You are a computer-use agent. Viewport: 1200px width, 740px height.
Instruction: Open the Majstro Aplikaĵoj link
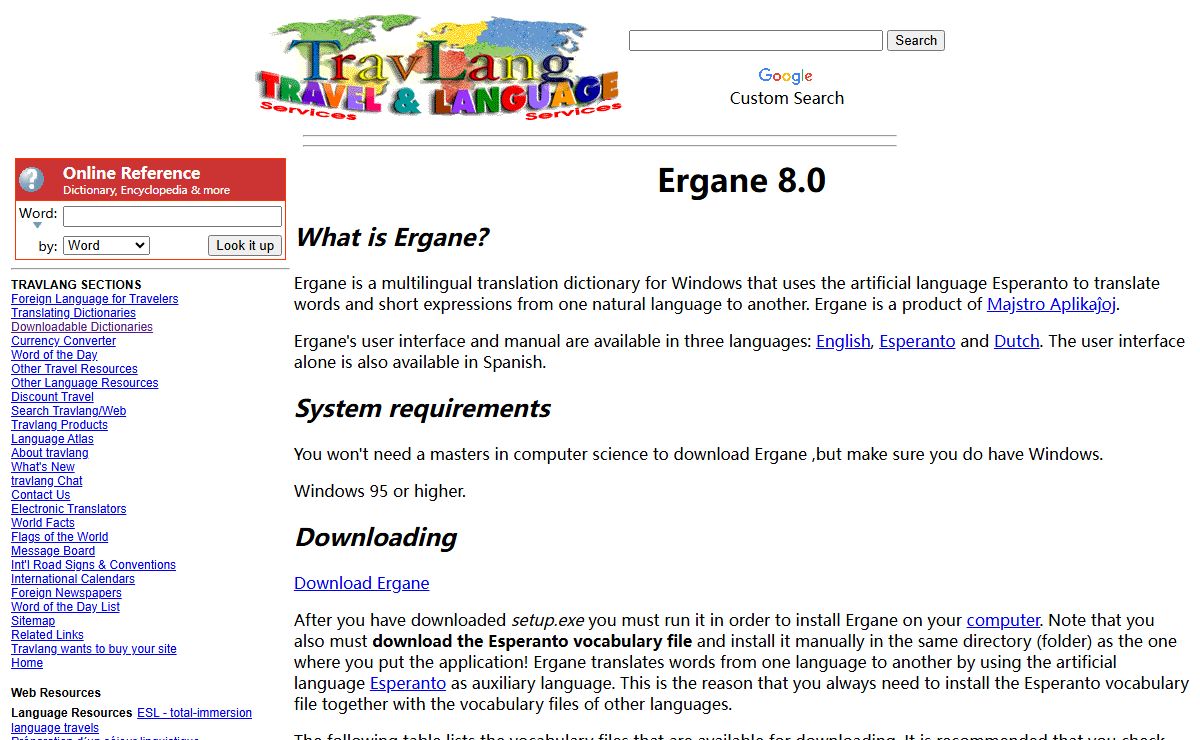[1051, 304]
